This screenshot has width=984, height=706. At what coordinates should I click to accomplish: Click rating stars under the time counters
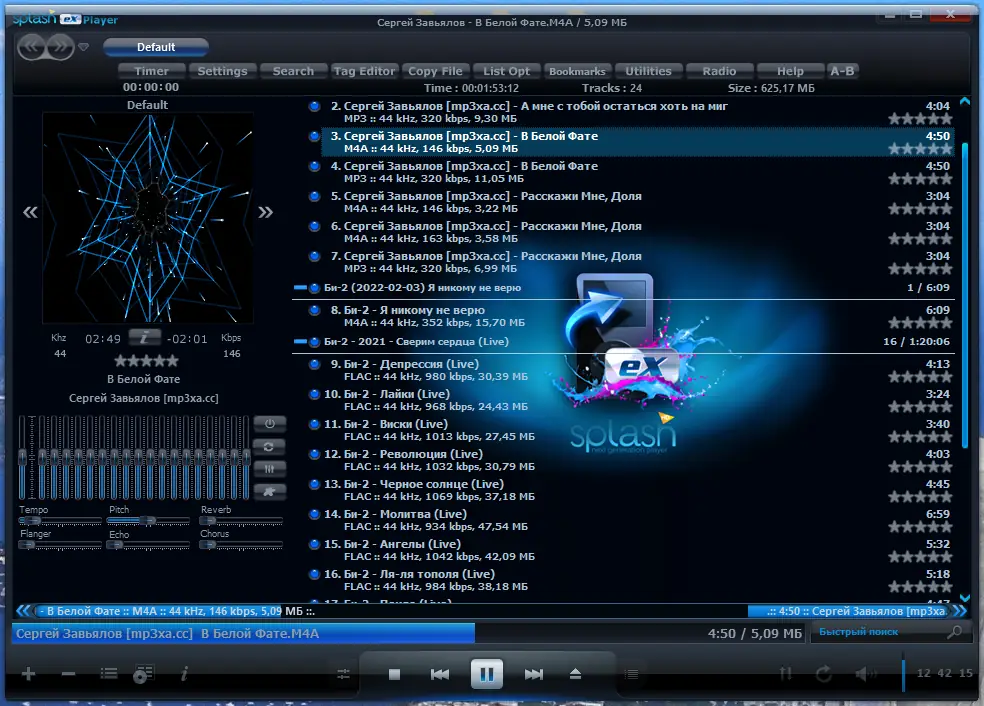146,361
